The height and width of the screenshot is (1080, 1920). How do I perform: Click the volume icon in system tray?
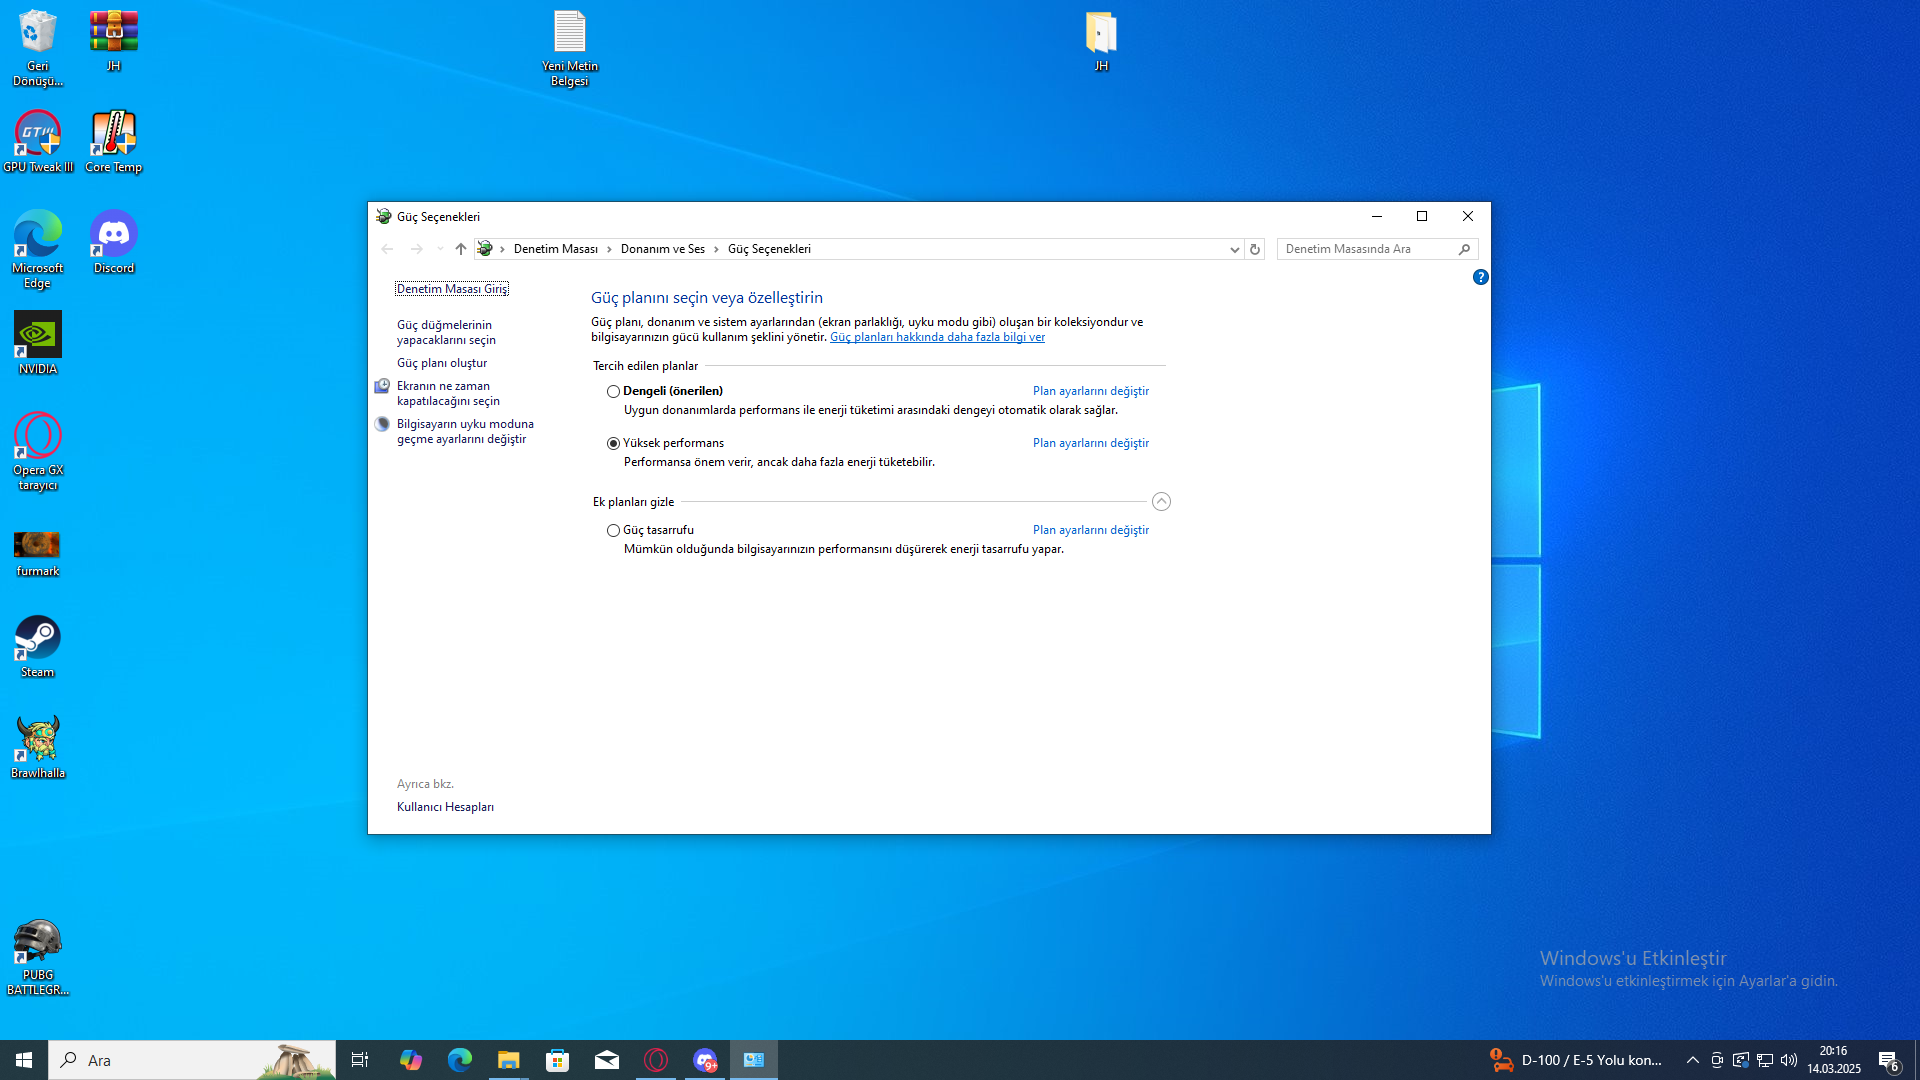pos(1789,1060)
